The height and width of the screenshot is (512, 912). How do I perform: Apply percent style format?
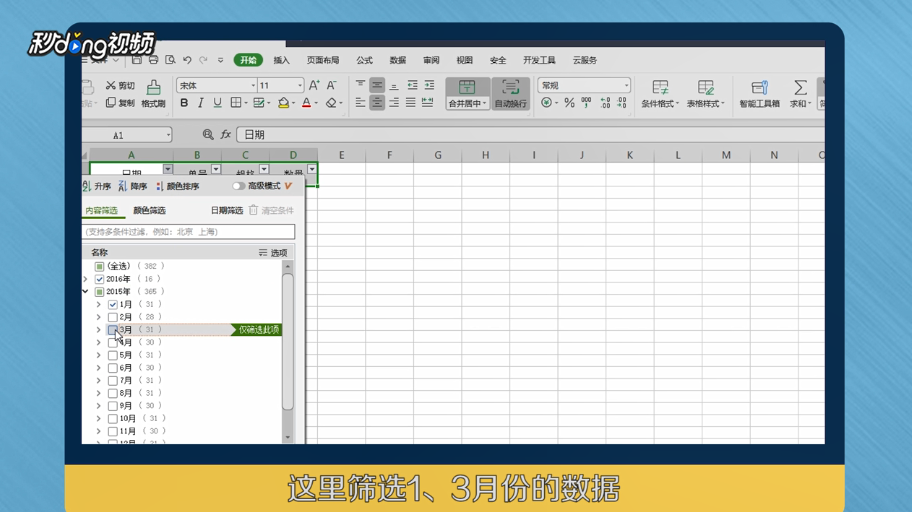(569, 103)
